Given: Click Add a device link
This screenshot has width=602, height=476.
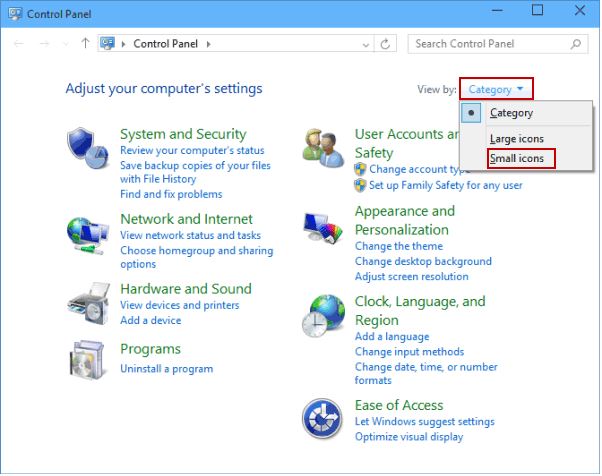Looking at the screenshot, I should [150, 320].
